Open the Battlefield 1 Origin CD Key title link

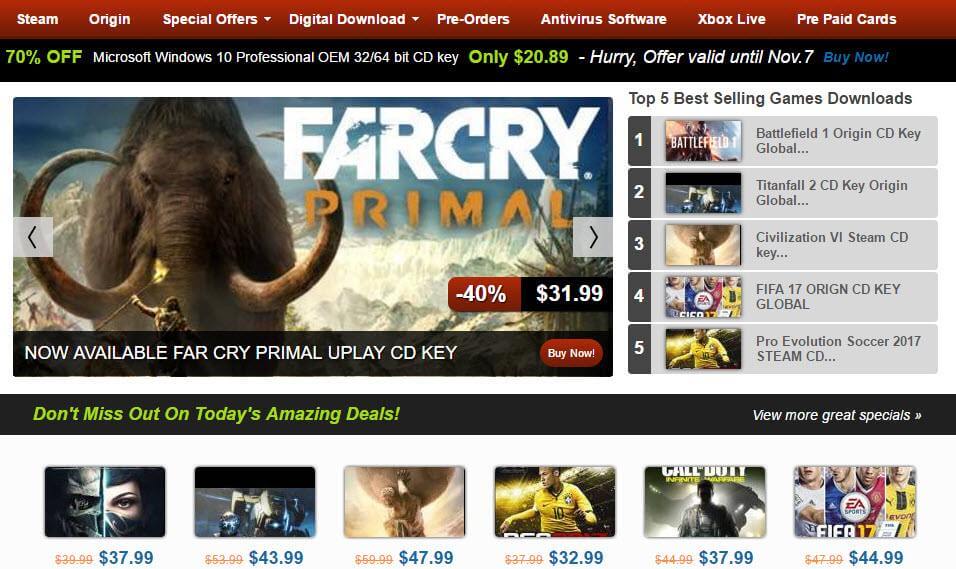coord(838,141)
